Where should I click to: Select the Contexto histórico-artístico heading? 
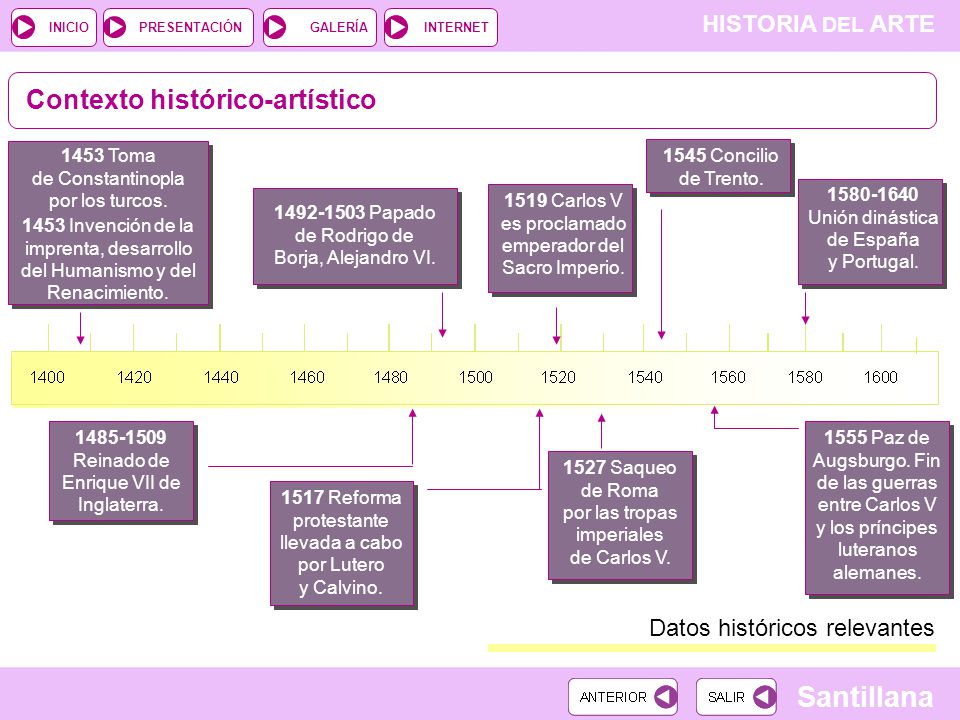point(201,100)
